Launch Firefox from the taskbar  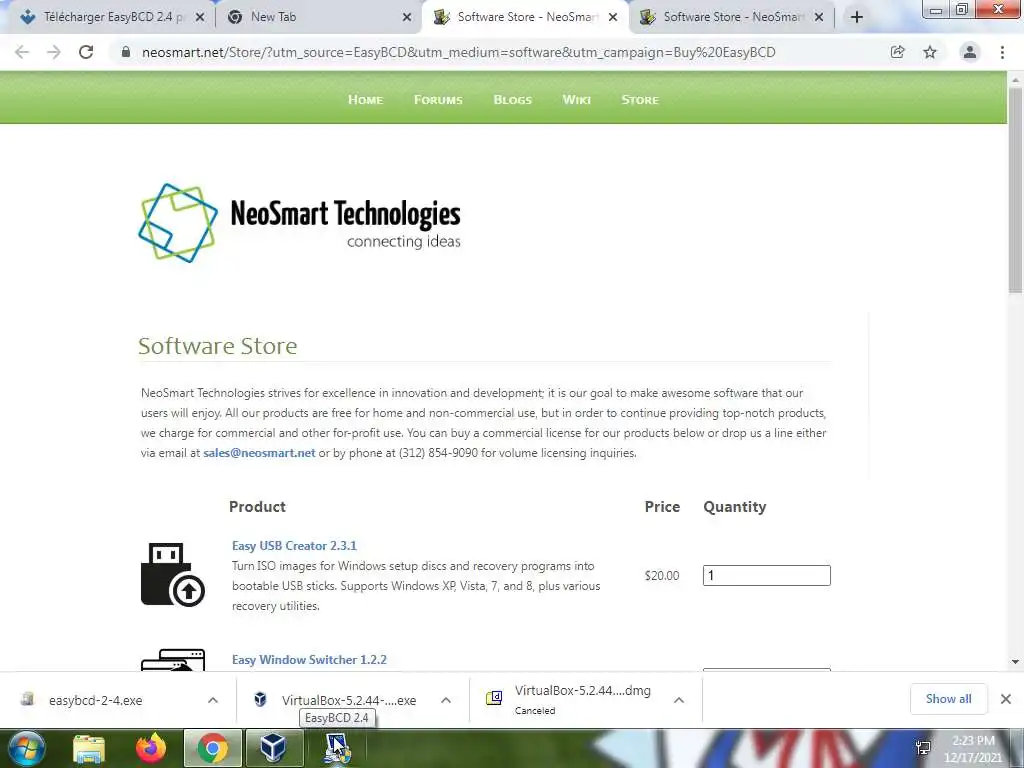tap(151, 748)
